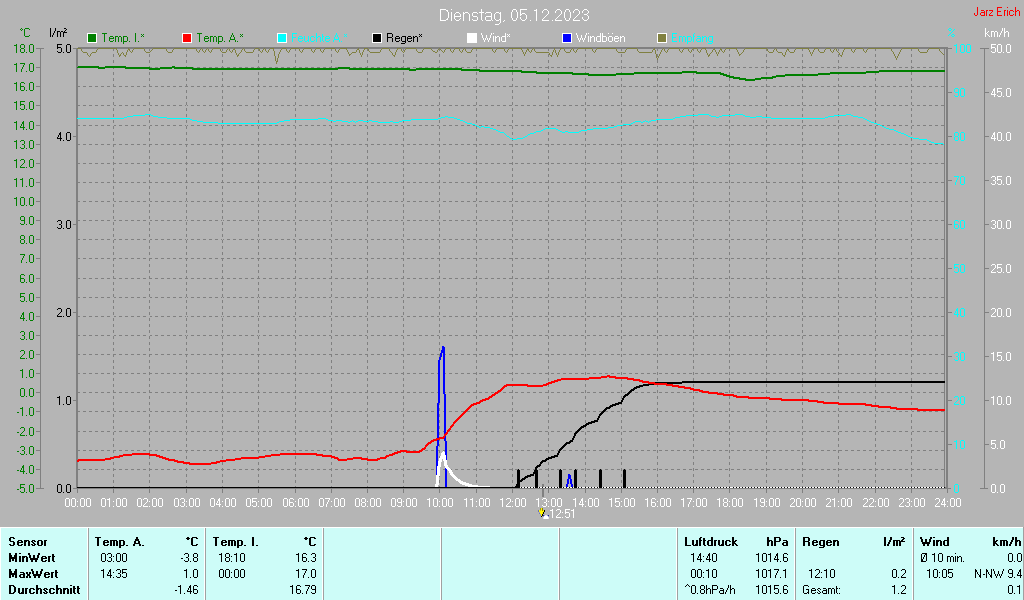This screenshot has width=1024, height=600.
Task: Click the '24:00' label on time axis
Action: click(948, 503)
